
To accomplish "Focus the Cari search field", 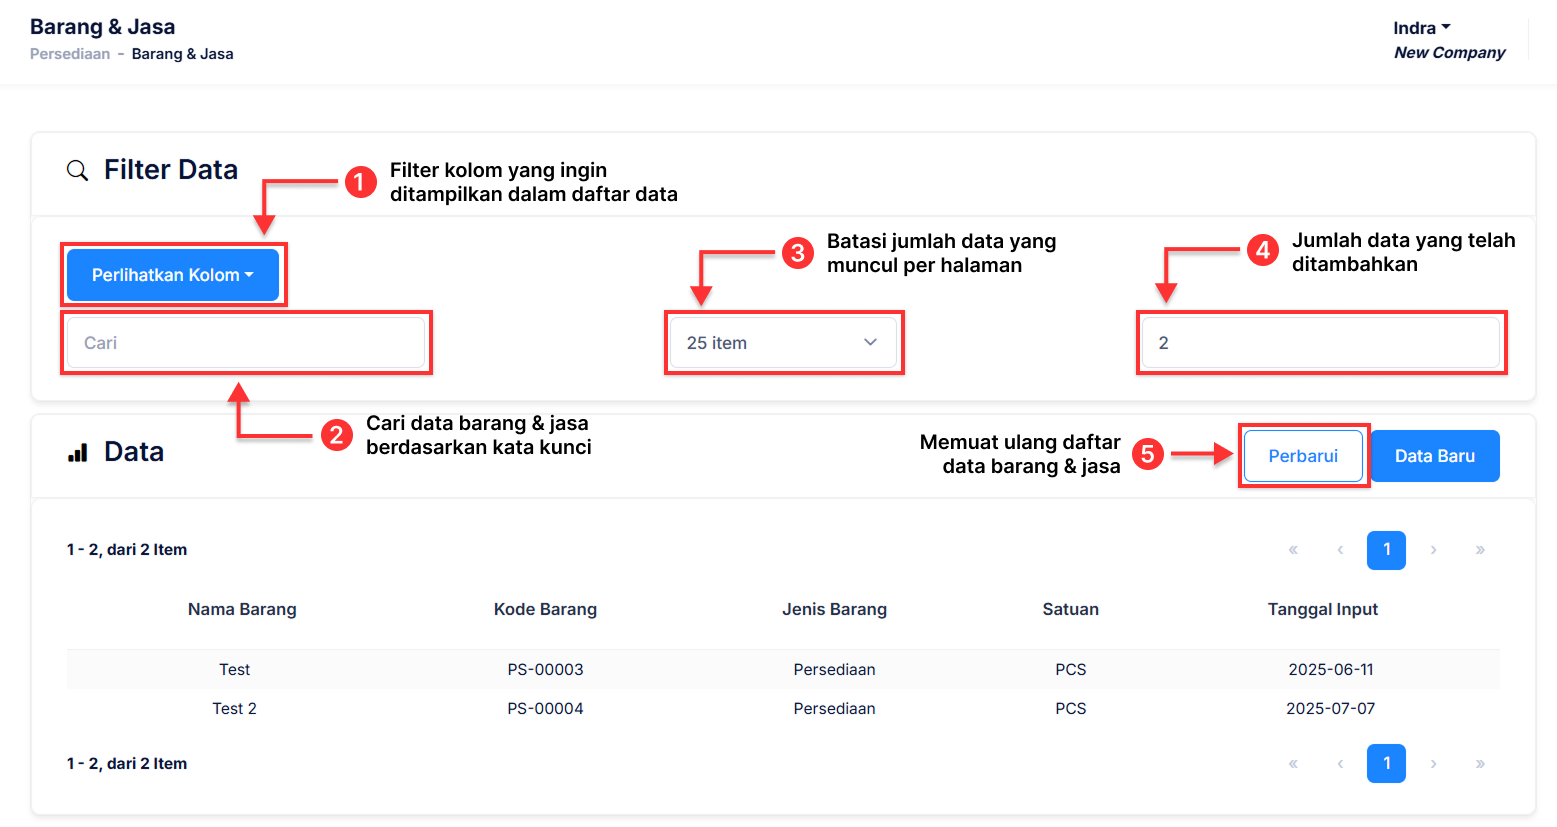I will pyautogui.click(x=246, y=343).
